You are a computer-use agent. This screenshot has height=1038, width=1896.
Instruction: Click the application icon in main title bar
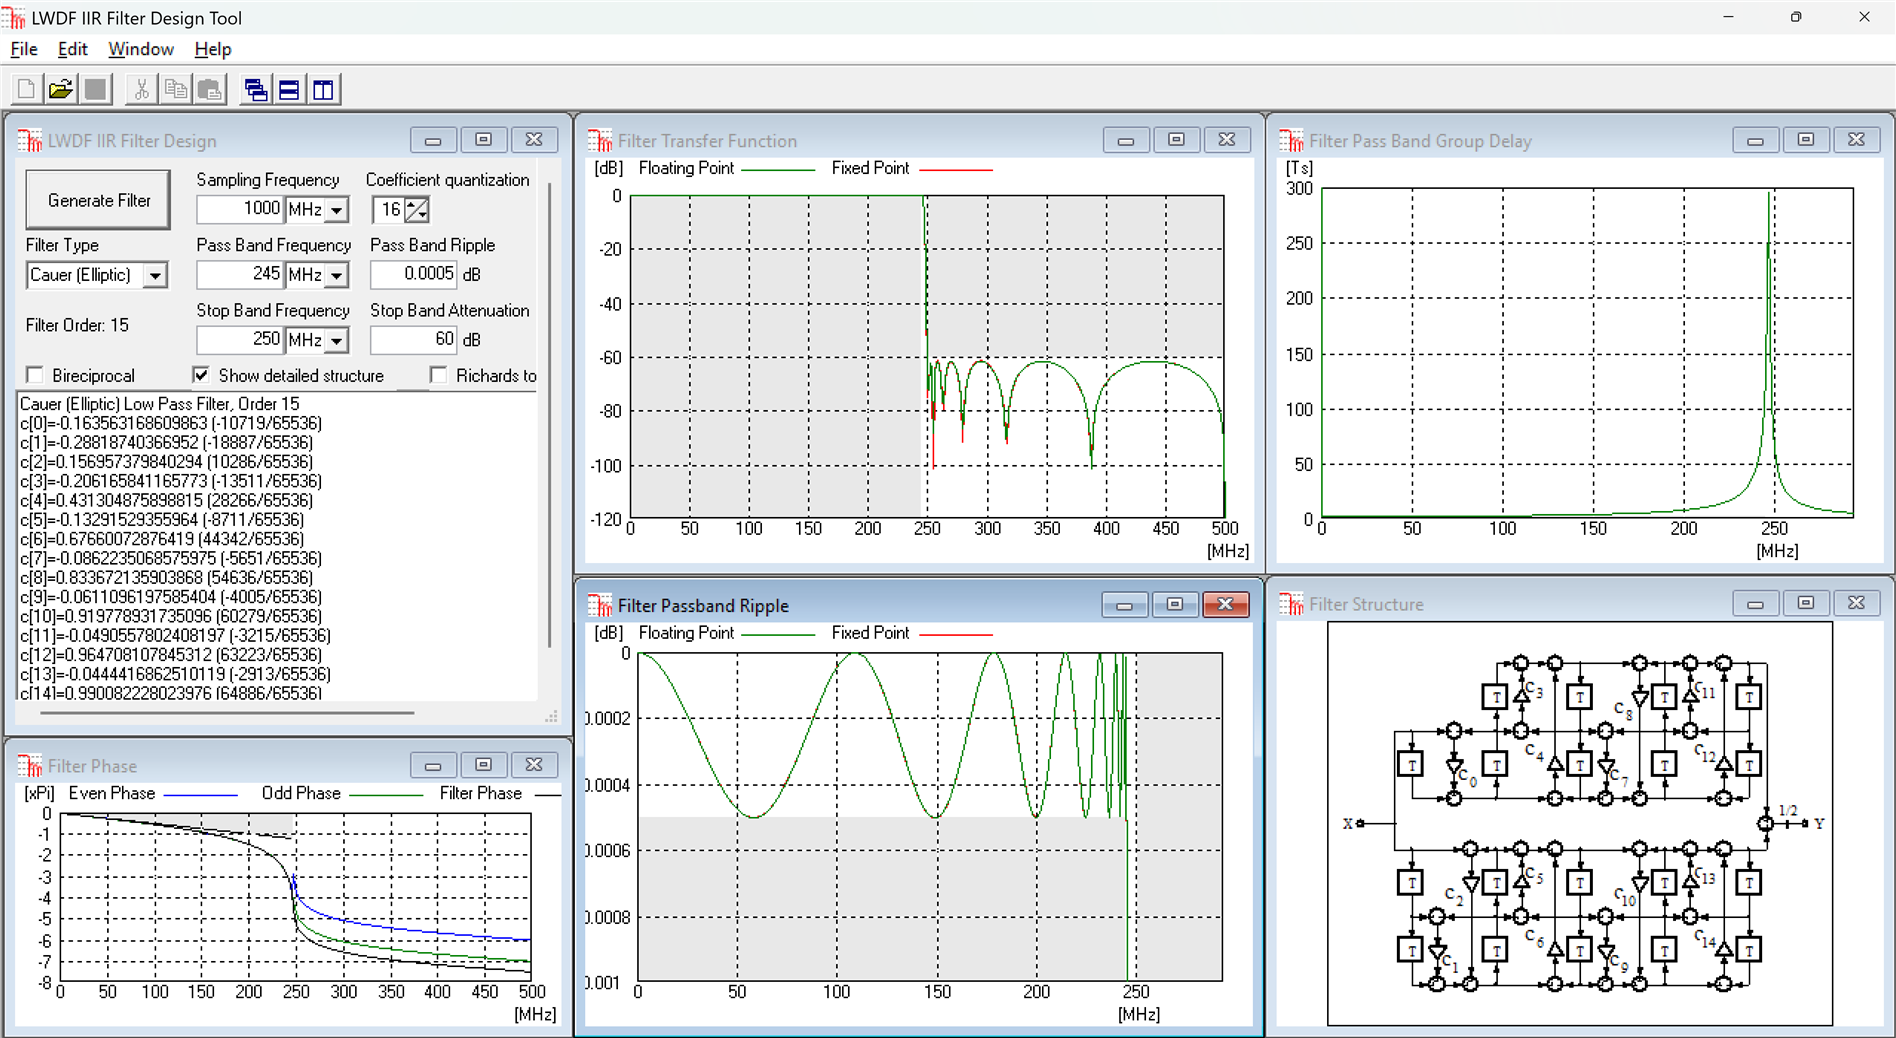14,18
